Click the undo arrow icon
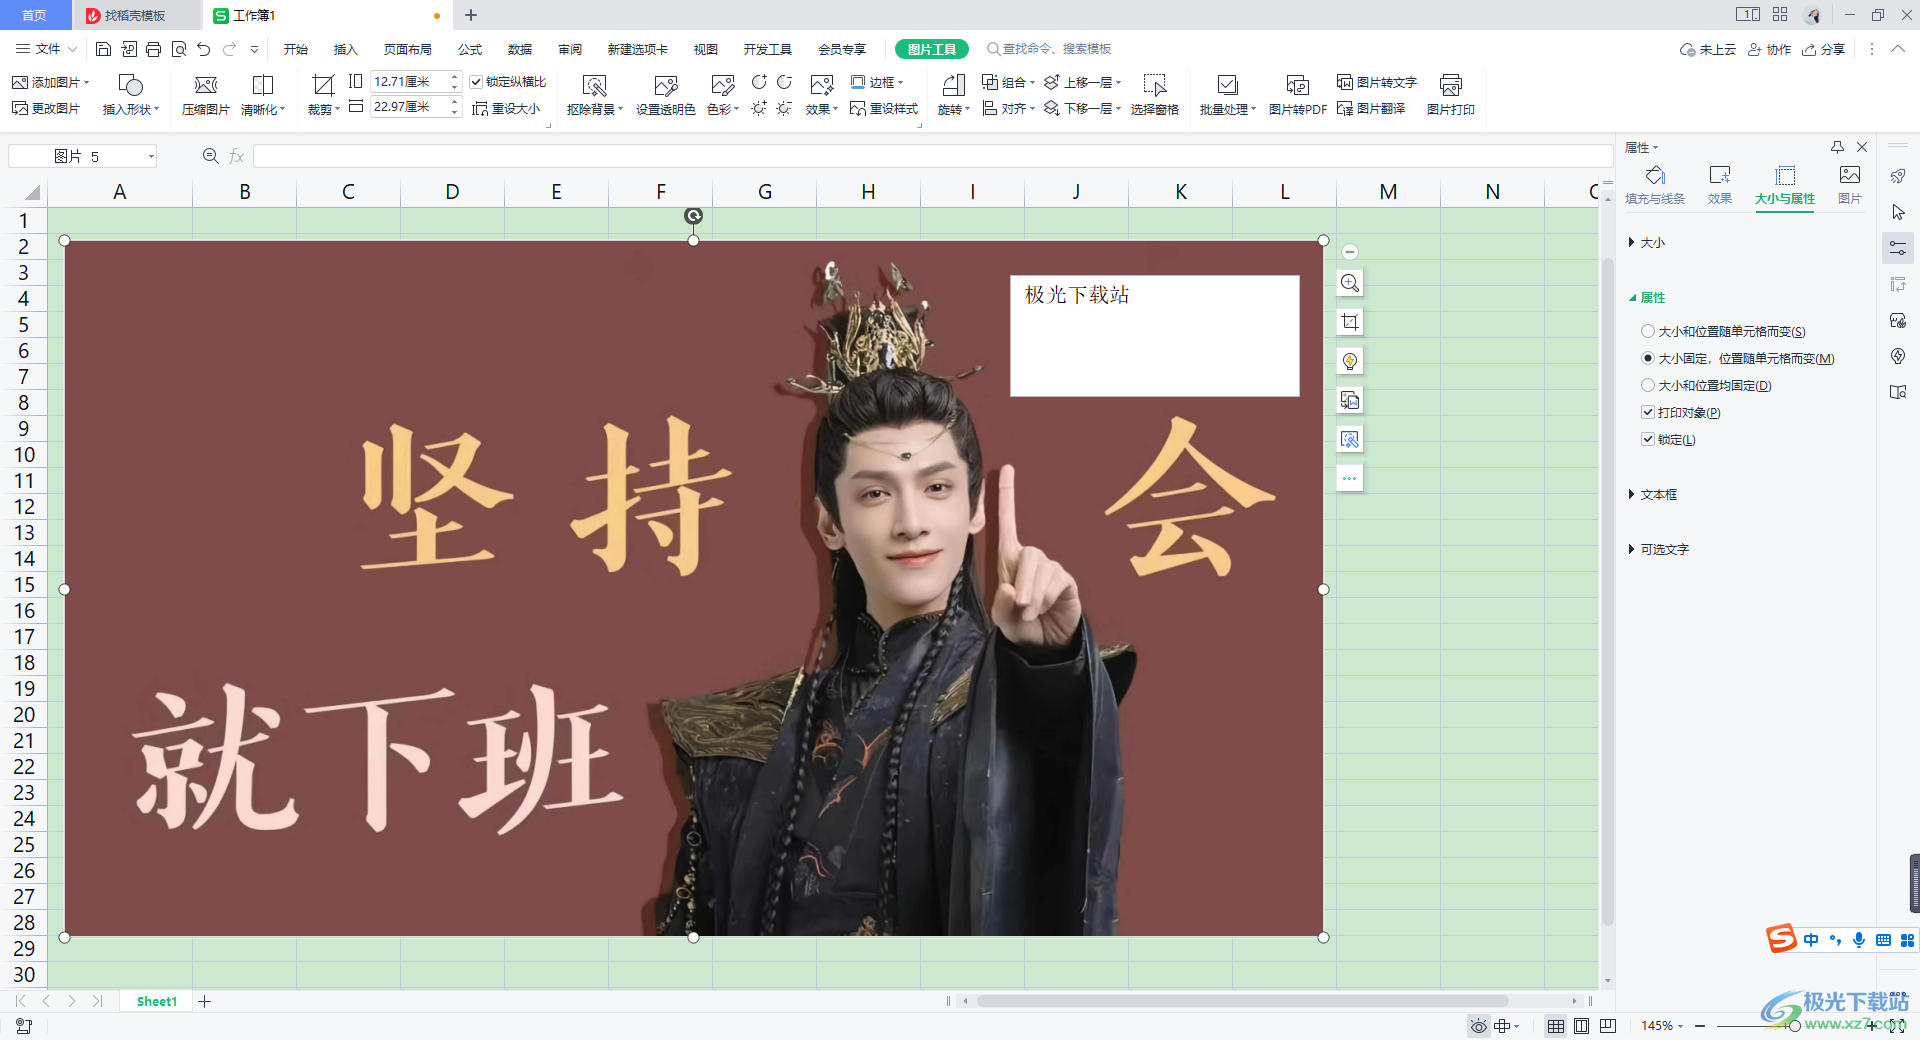1920x1040 pixels. 204,49
